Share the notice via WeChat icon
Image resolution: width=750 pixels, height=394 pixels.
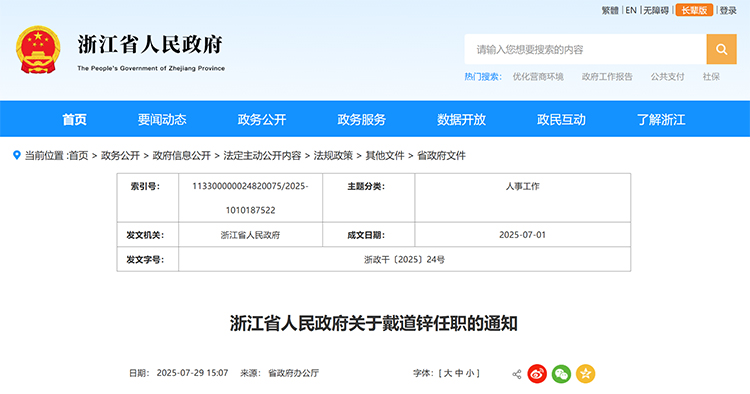click(561, 373)
